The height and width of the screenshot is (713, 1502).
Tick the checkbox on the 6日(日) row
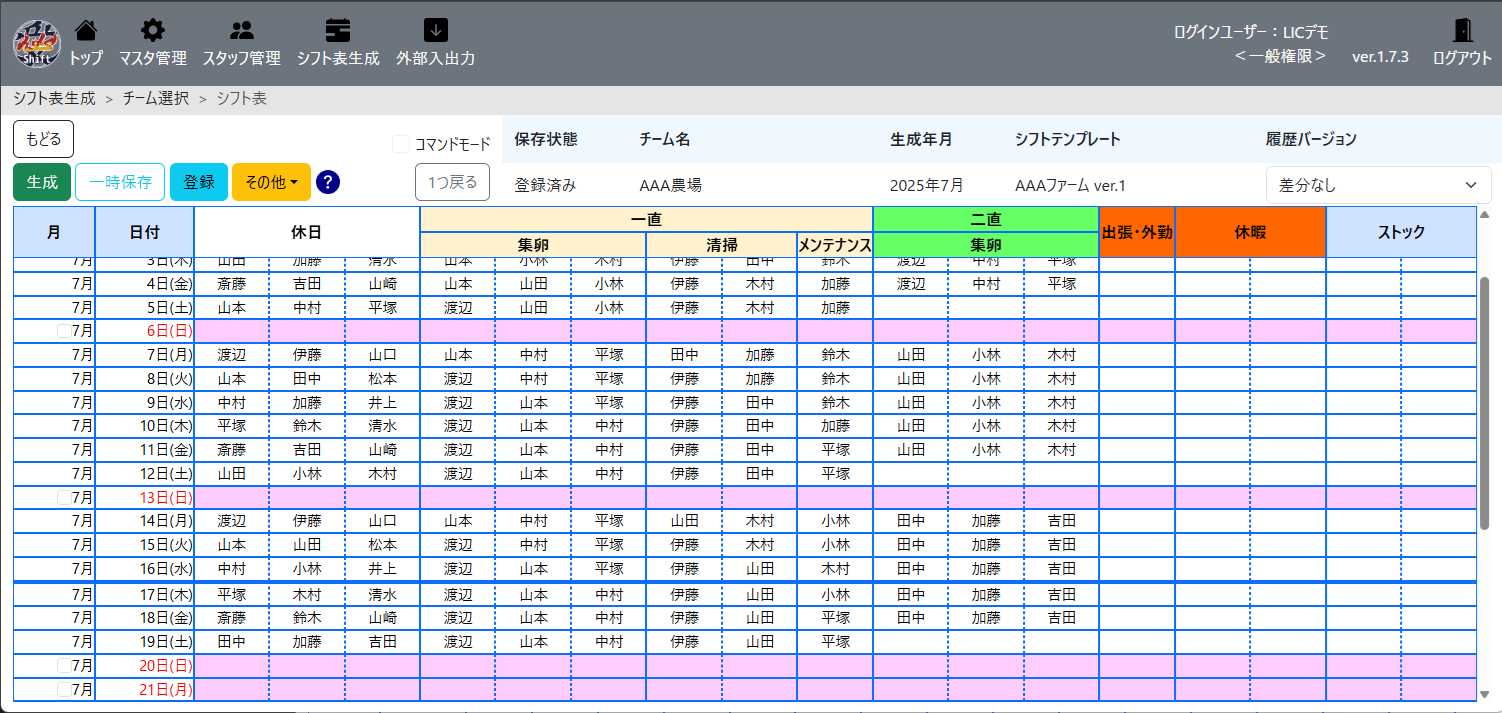point(64,331)
